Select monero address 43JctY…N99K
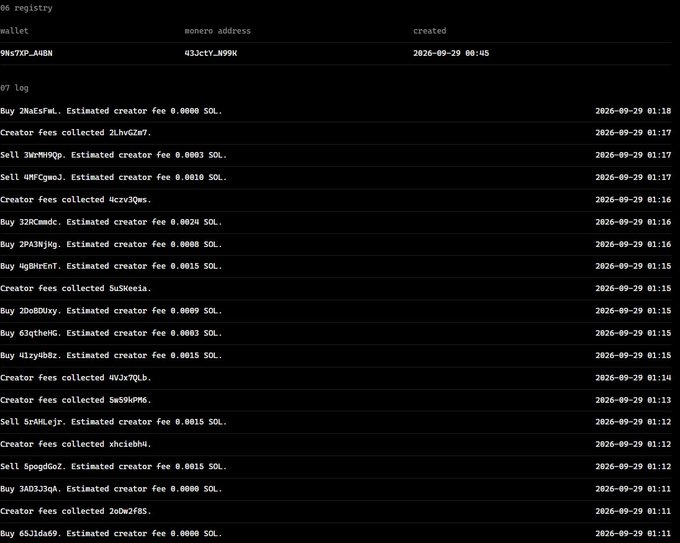 point(211,53)
